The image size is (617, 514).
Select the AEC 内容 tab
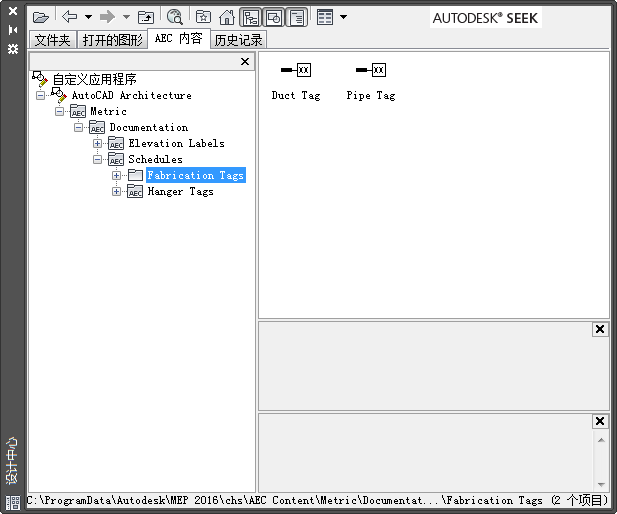point(179,39)
